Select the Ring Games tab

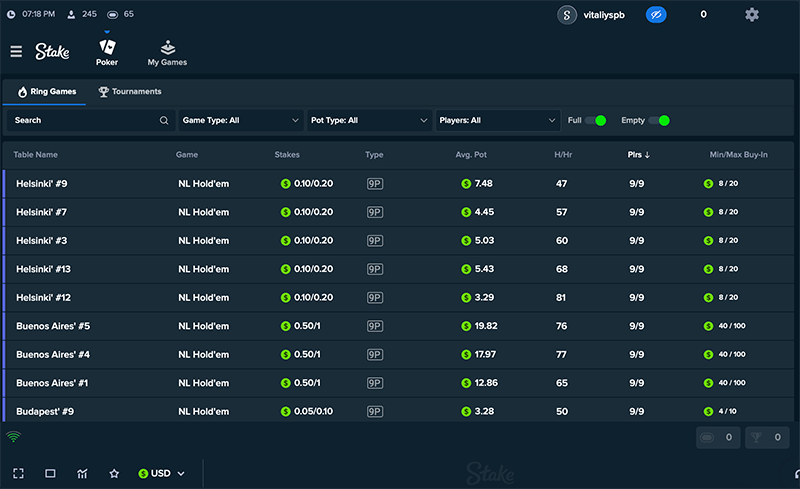47,92
